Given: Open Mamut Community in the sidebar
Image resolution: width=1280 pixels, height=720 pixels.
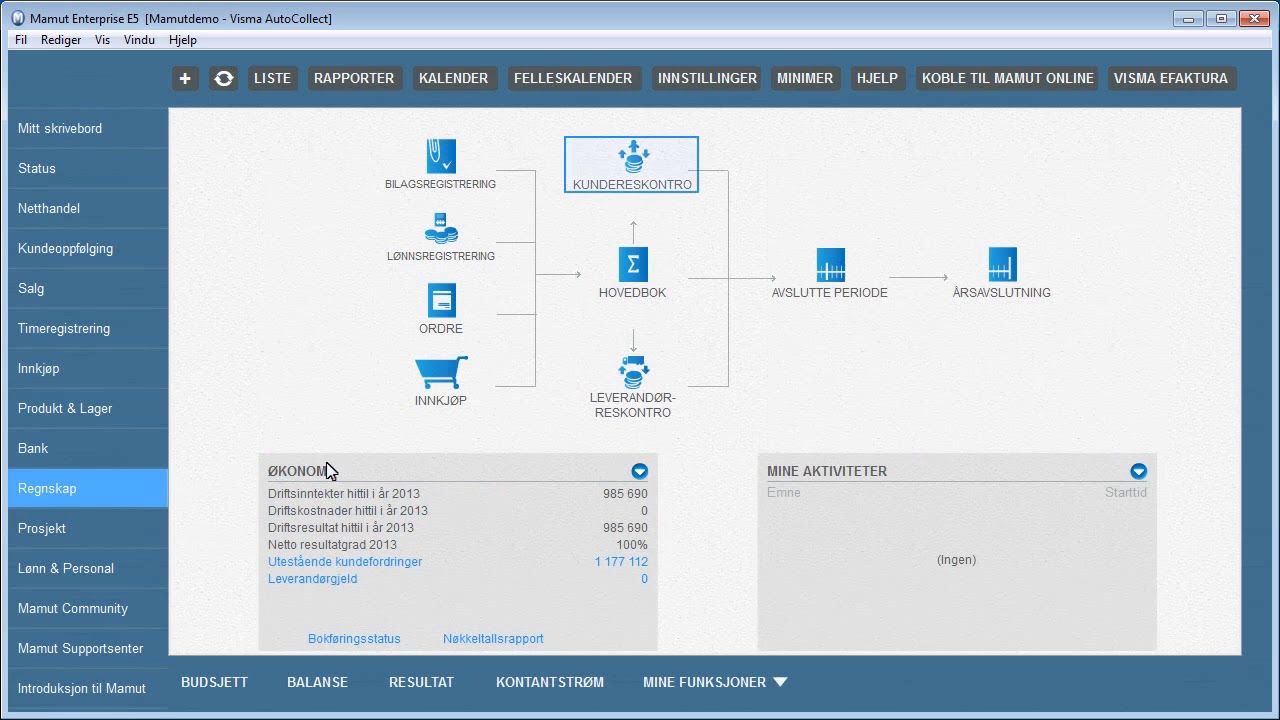Looking at the screenshot, I should point(88,608).
